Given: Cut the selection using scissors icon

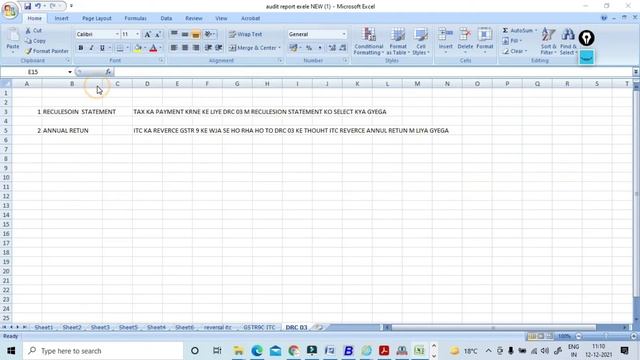Looking at the screenshot, I should (x=33, y=31).
